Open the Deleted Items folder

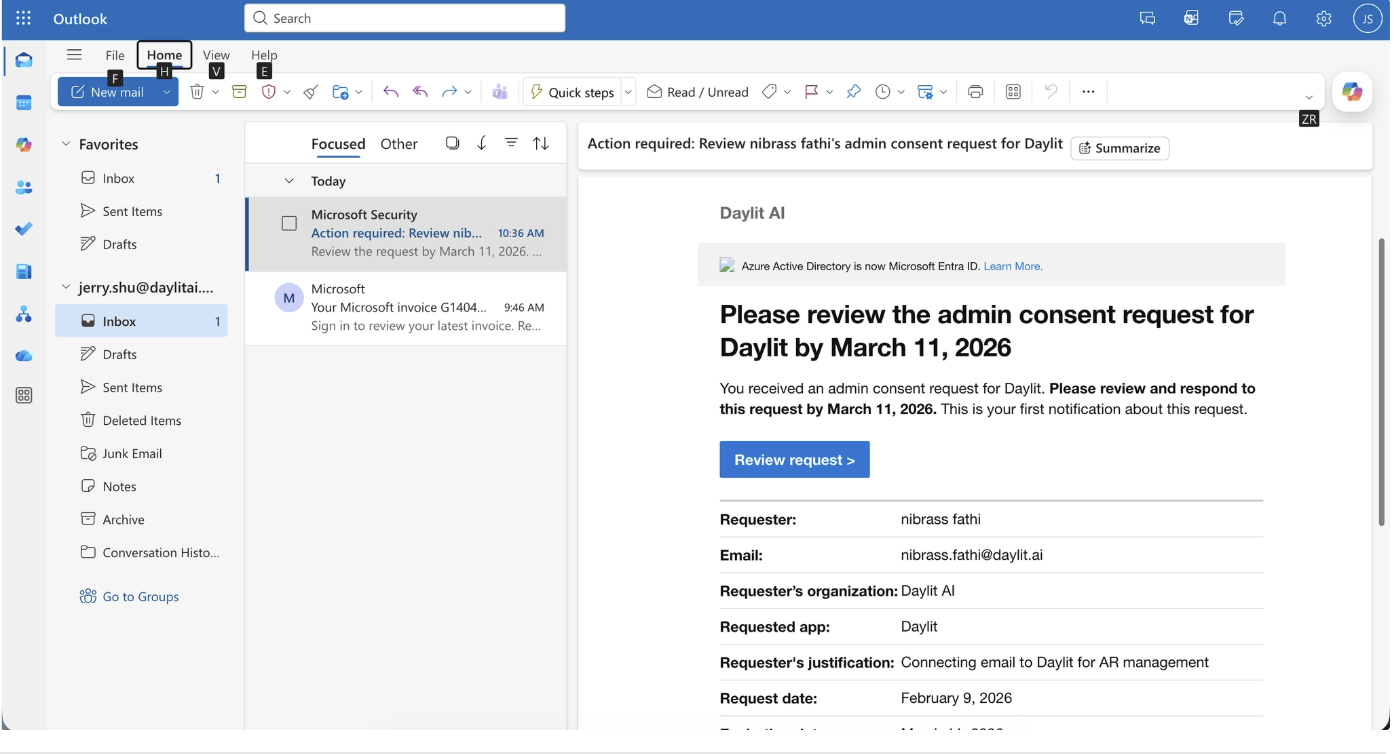142,420
